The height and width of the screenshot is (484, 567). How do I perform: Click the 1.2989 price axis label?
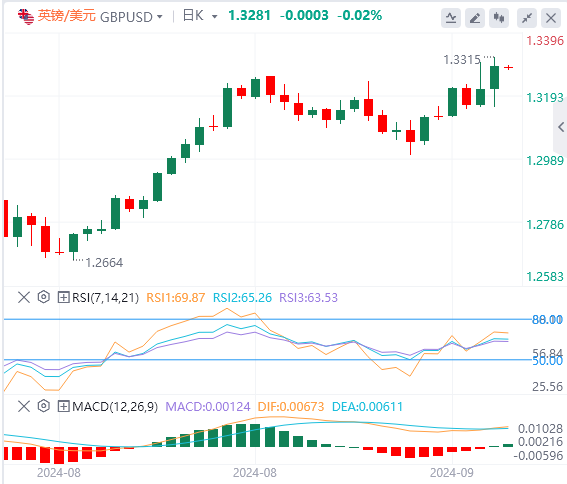click(x=545, y=161)
